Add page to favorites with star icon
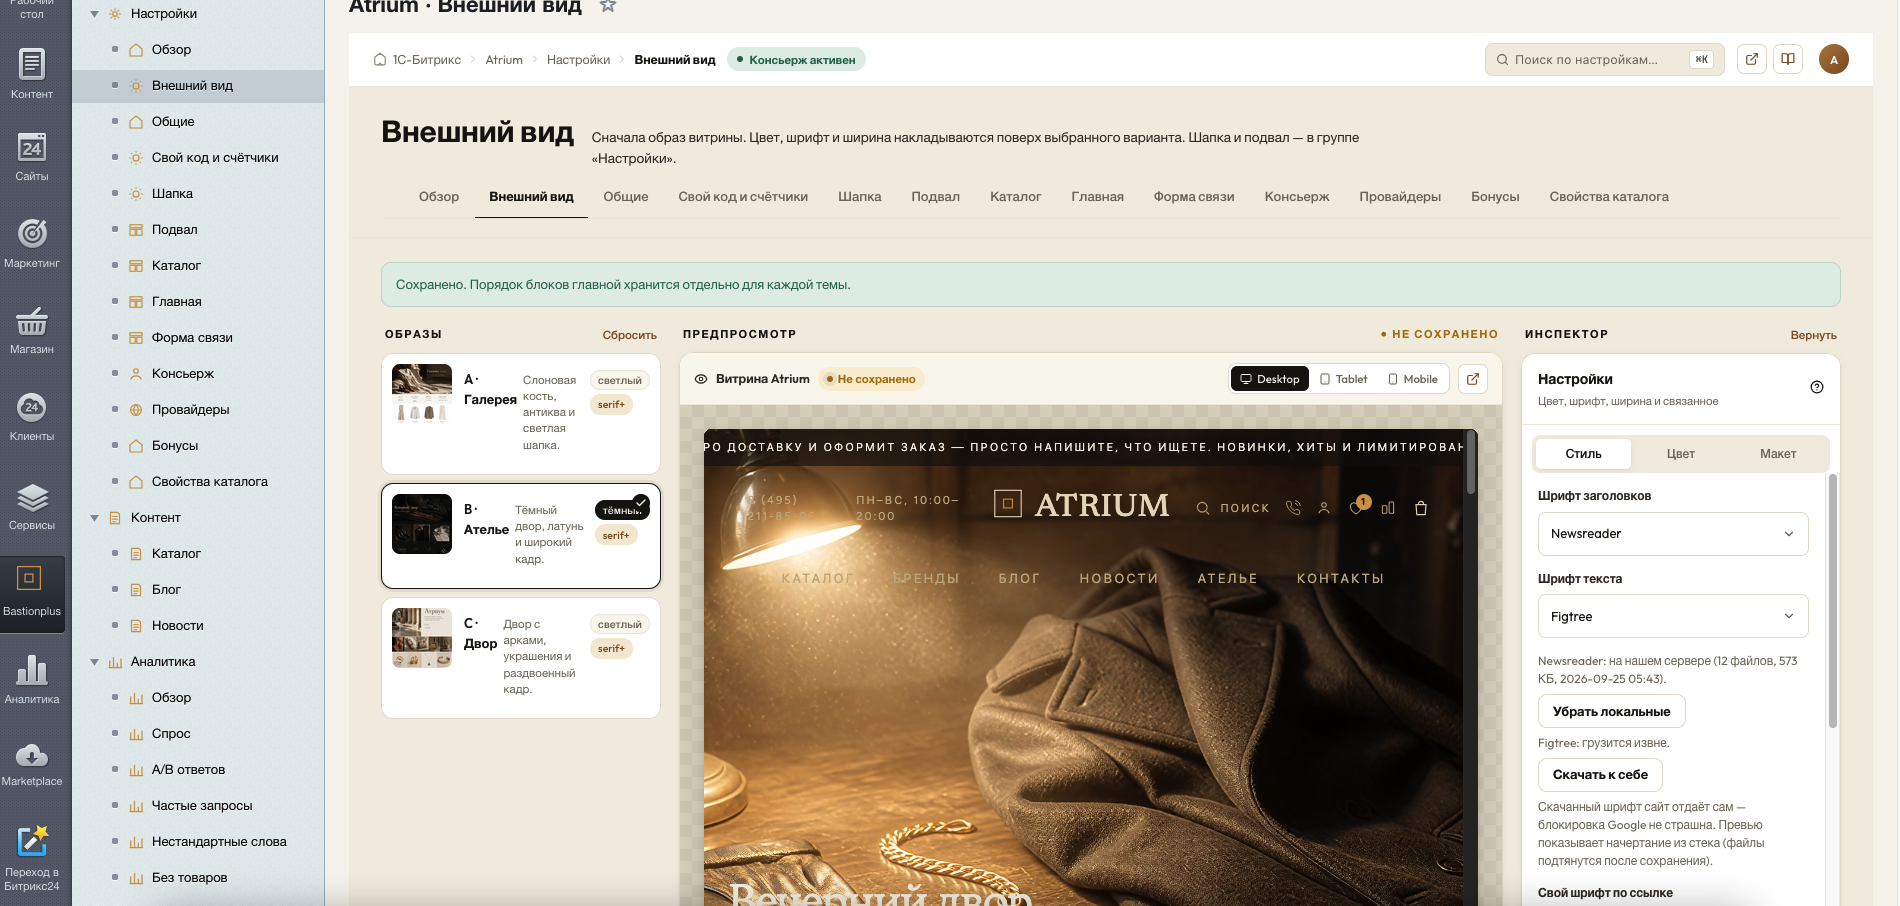This screenshot has width=1900, height=906. 608,6
